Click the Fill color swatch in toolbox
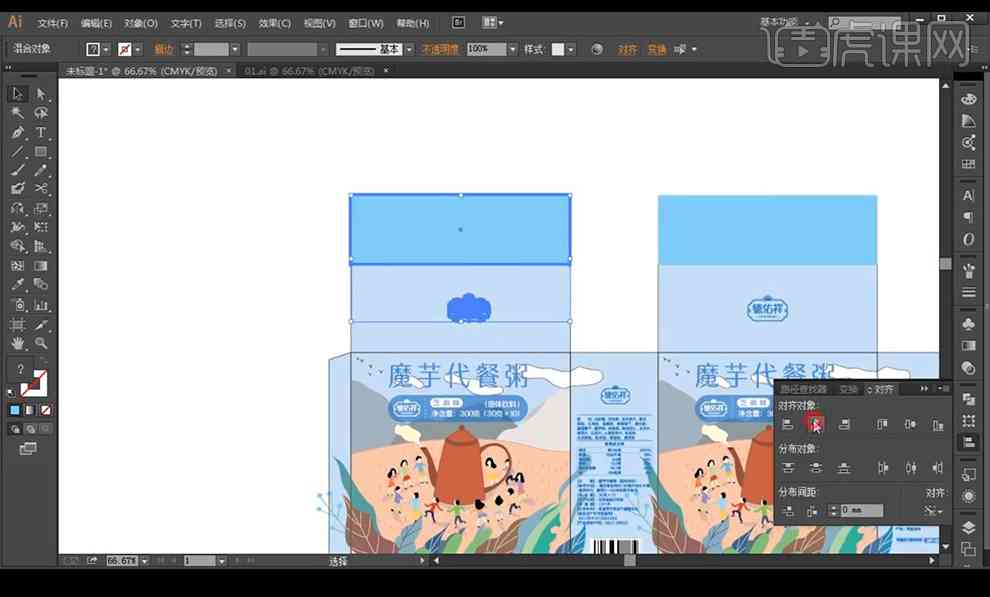The width and height of the screenshot is (990, 597). click(20, 369)
